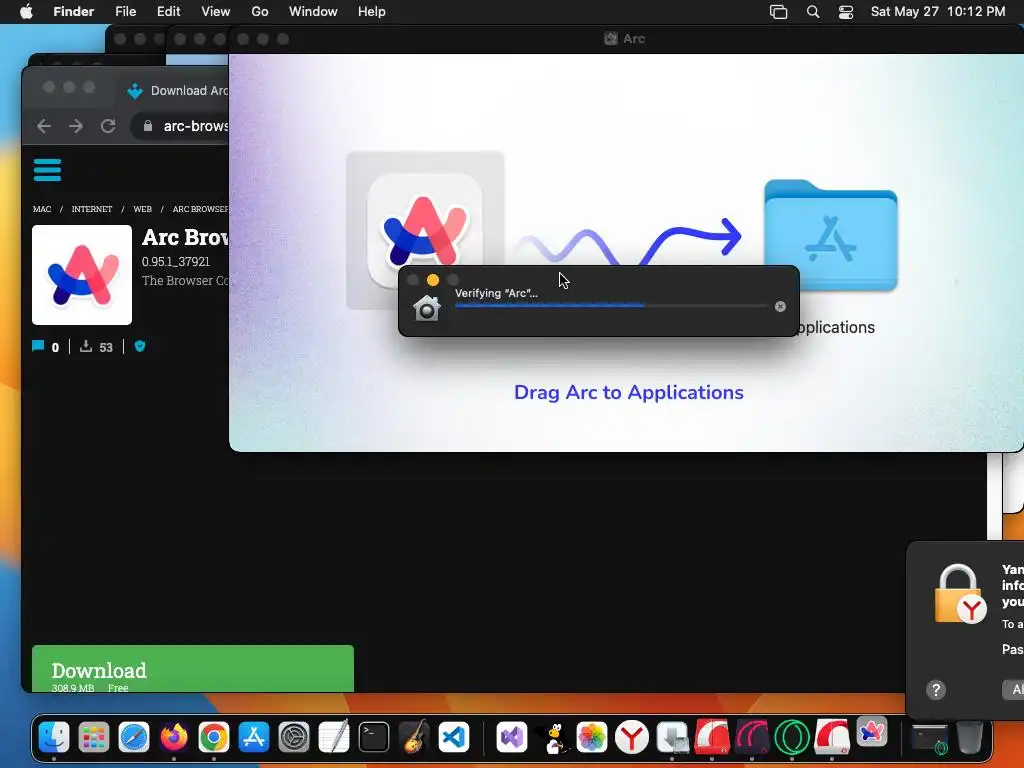
Task: Follow the WEB breadcrumb link
Action: [x=142, y=209]
